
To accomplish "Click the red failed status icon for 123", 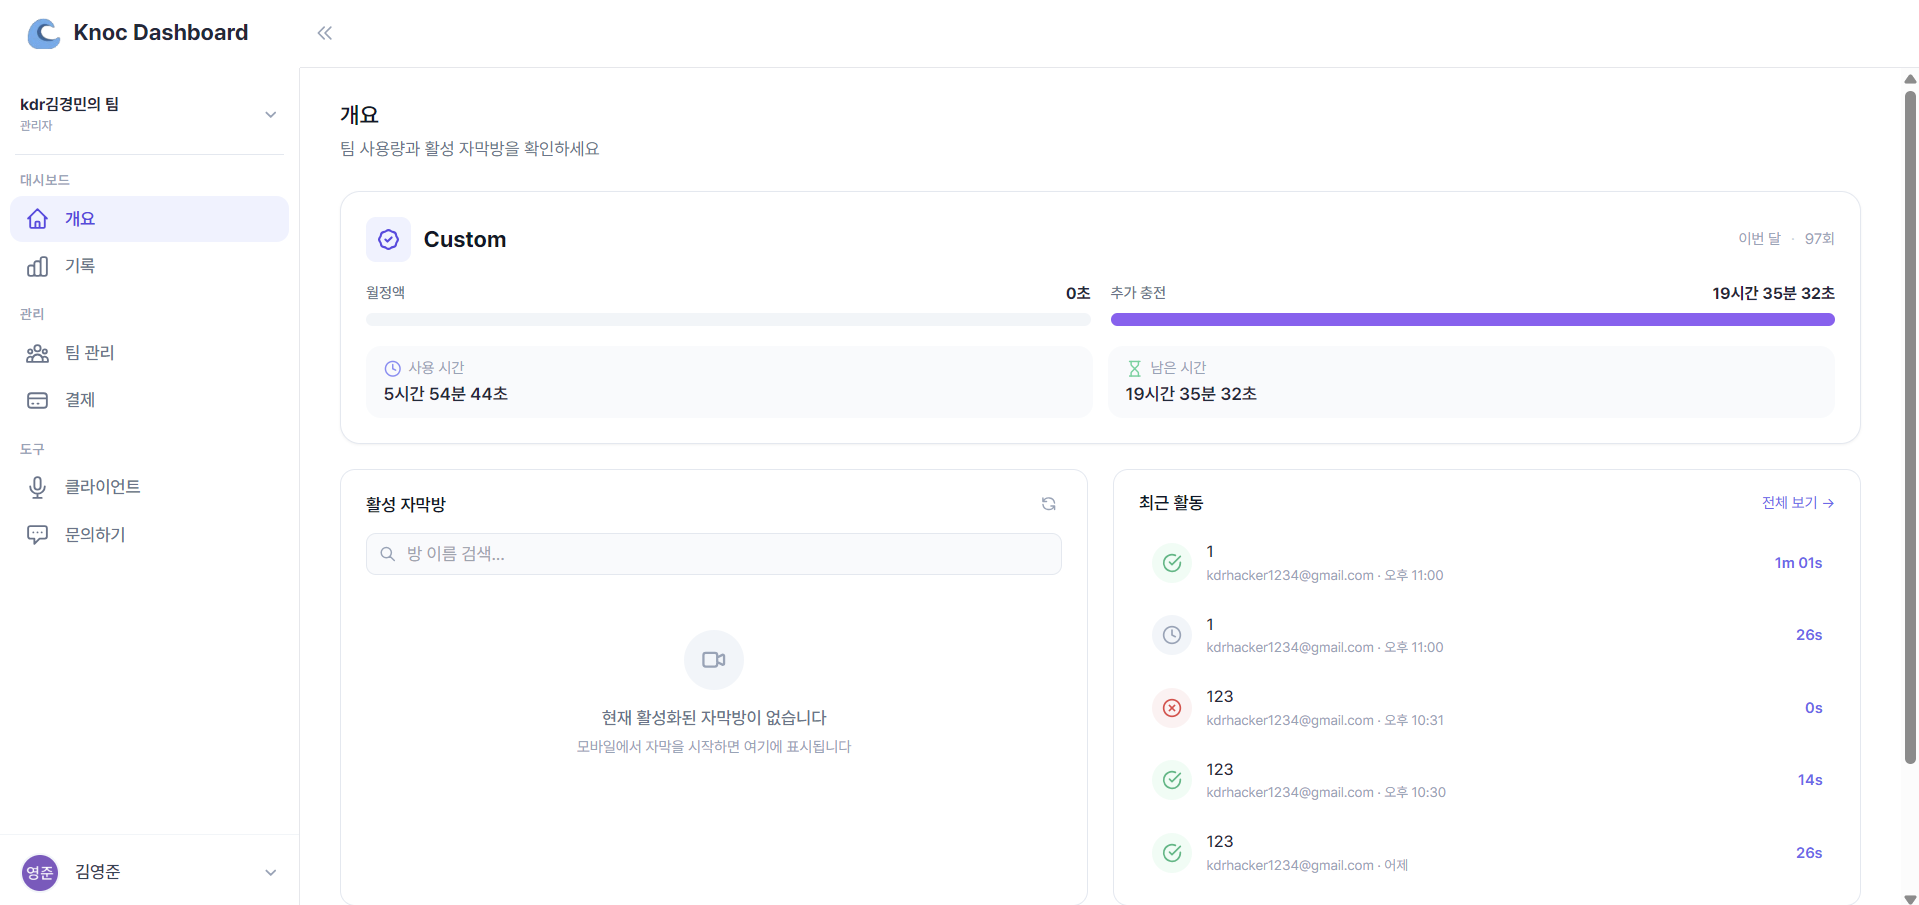I will tap(1171, 708).
